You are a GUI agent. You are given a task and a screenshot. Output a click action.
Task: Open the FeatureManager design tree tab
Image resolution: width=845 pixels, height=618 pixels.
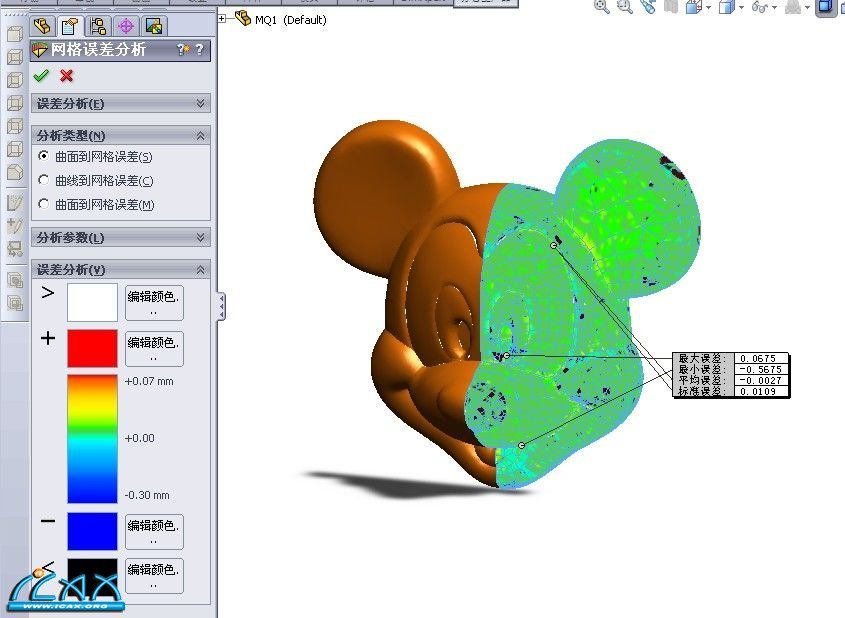[42, 26]
